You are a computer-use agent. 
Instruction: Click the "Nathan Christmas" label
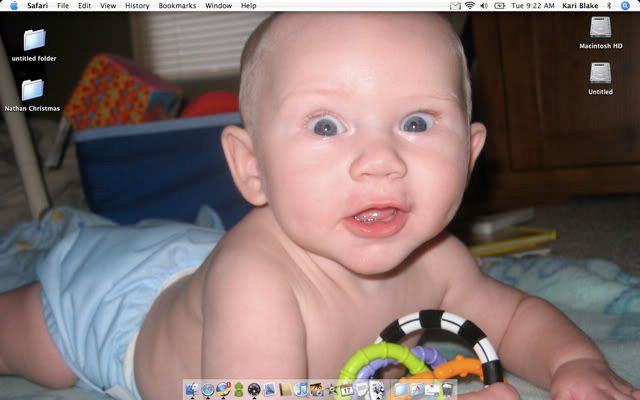click(x=32, y=109)
